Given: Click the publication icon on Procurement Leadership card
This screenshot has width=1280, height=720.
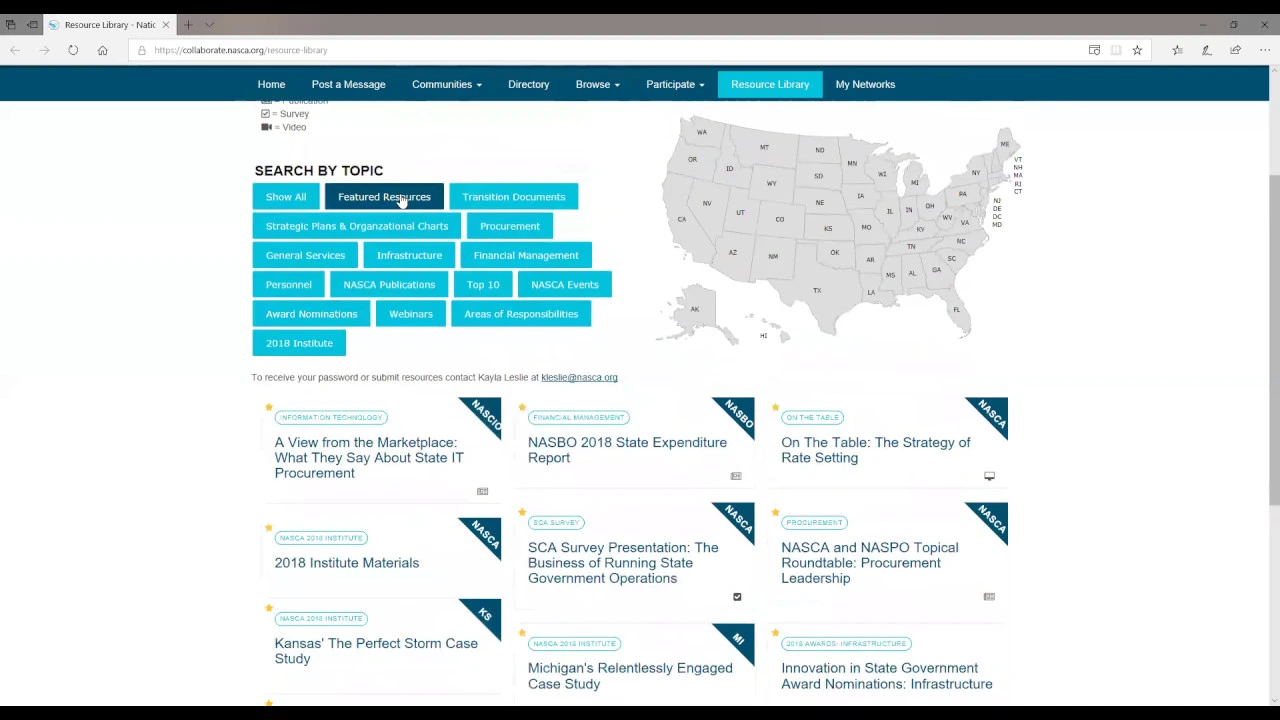Looking at the screenshot, I should pyautogui.click(x=989, y=597).
